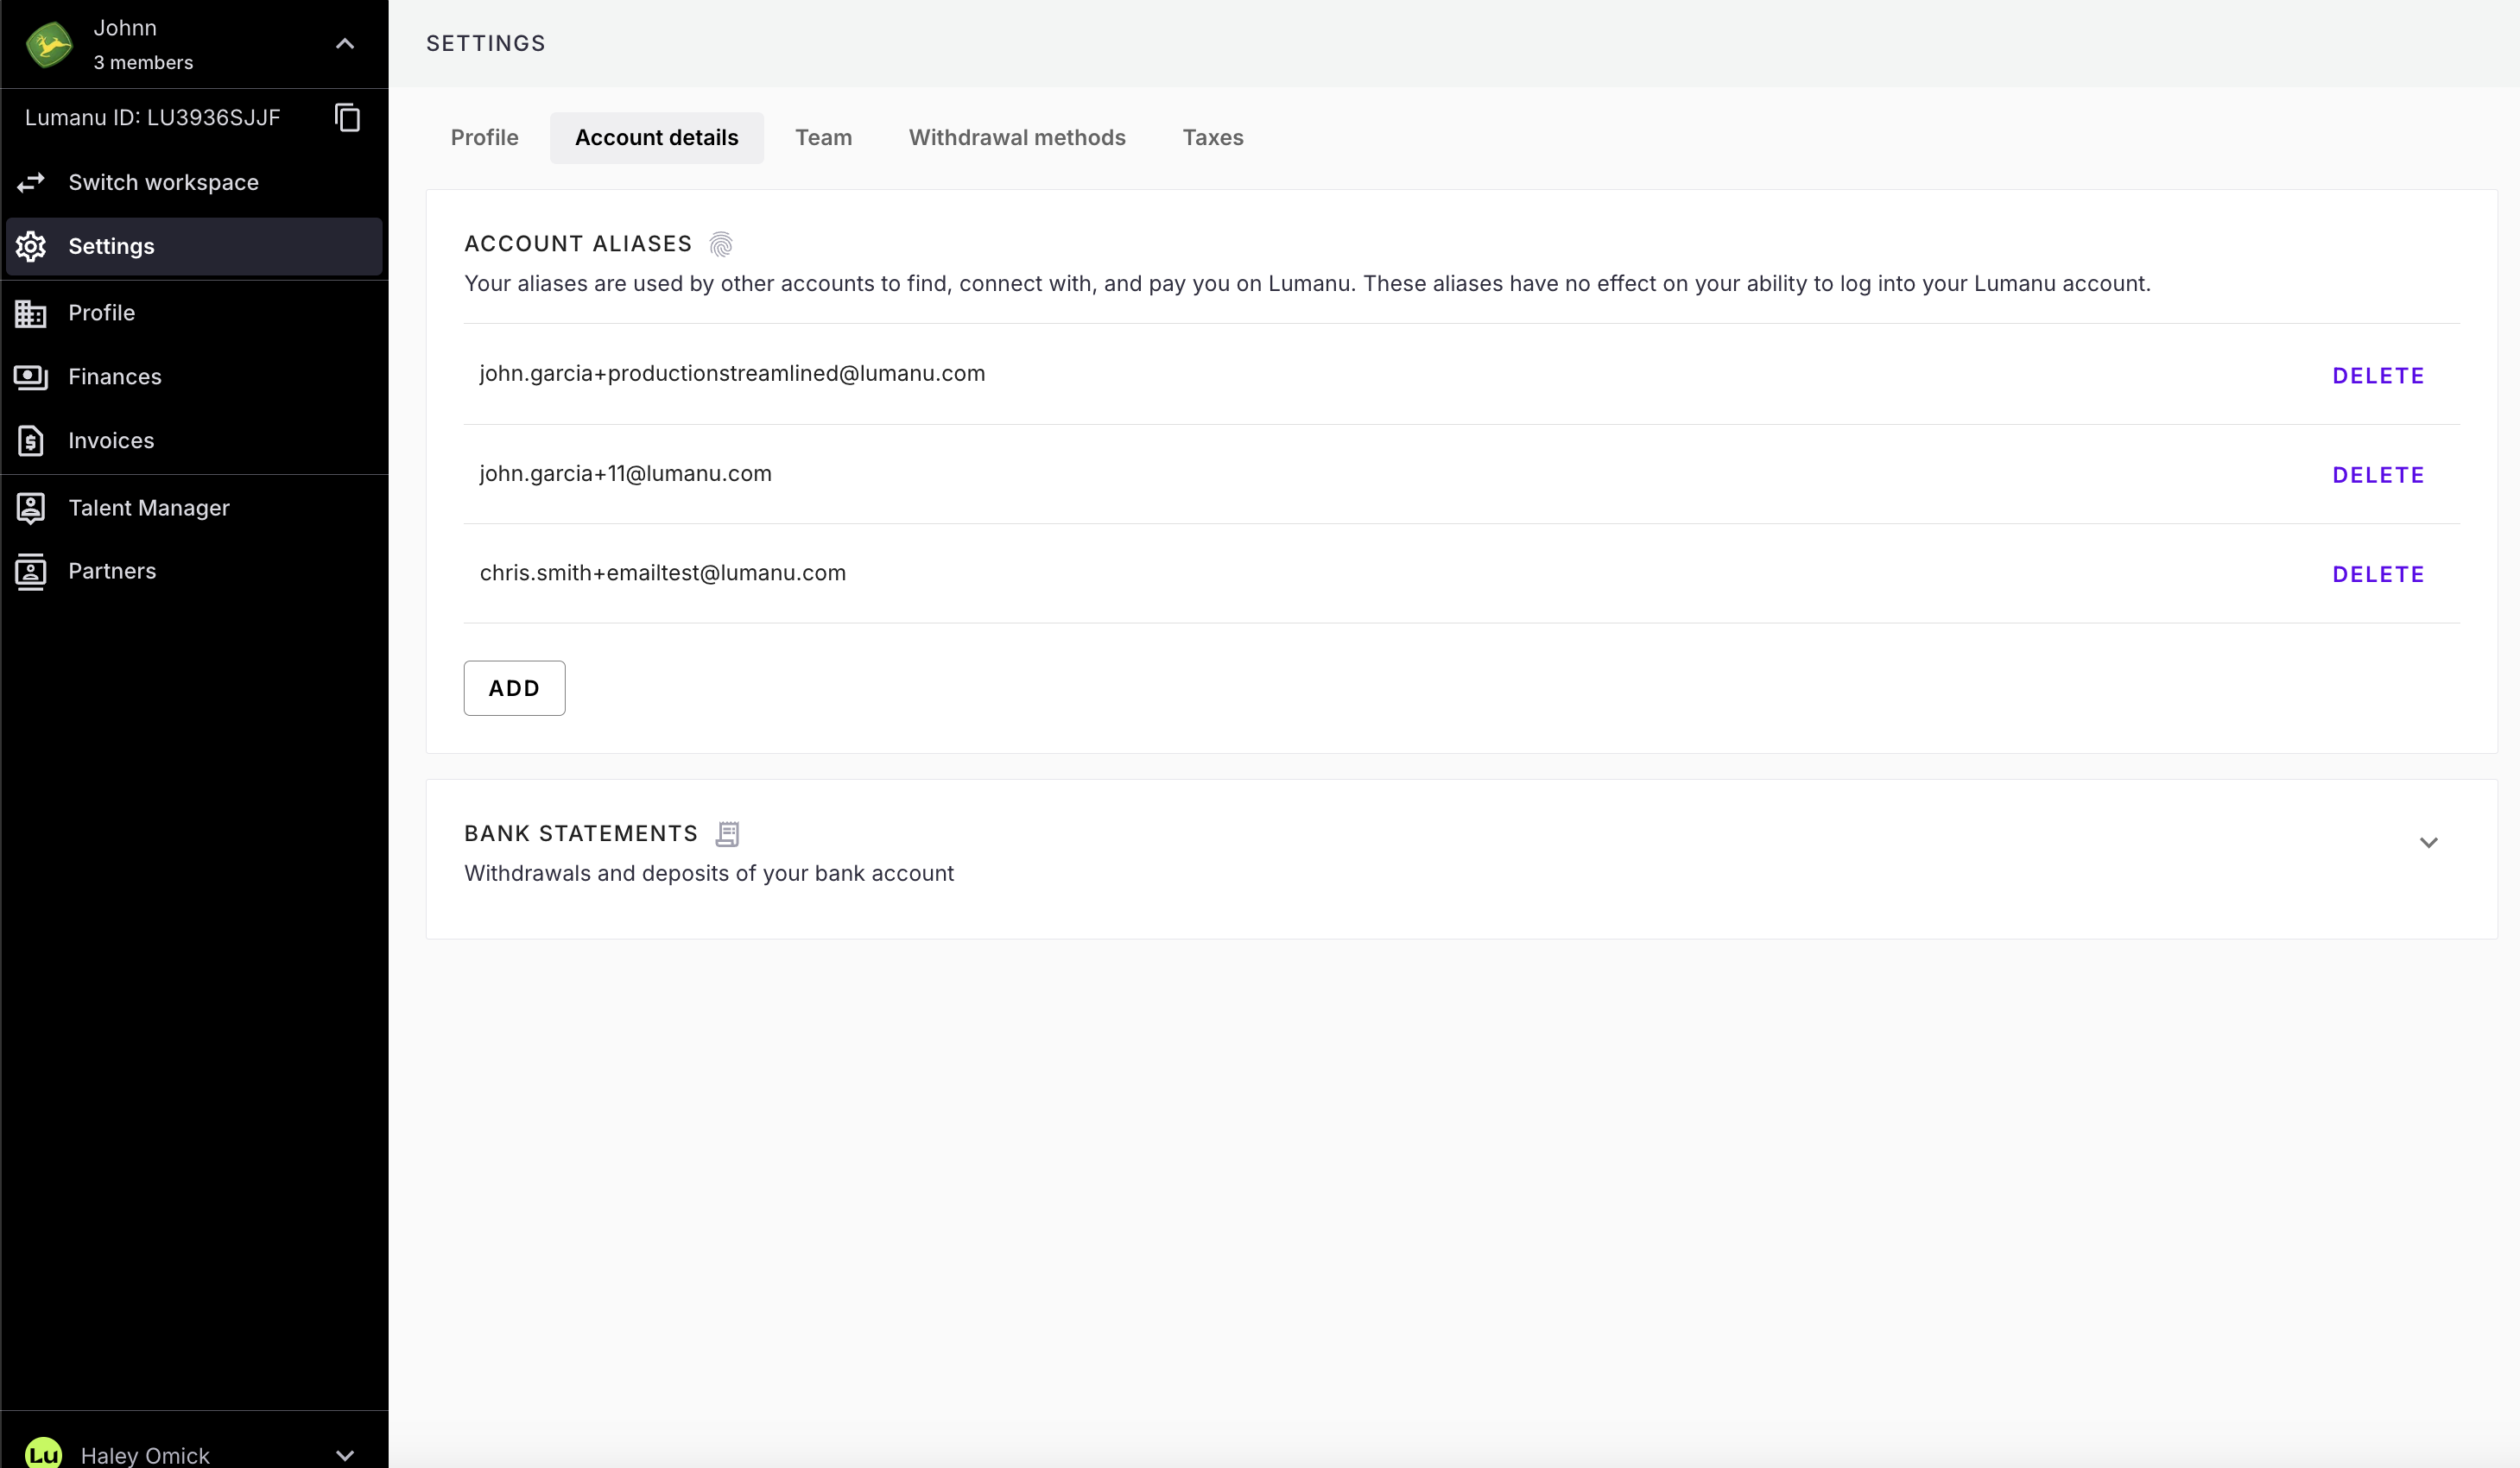
Task: Click the Settings gear icon in sidebar
Action: [31, 246]
